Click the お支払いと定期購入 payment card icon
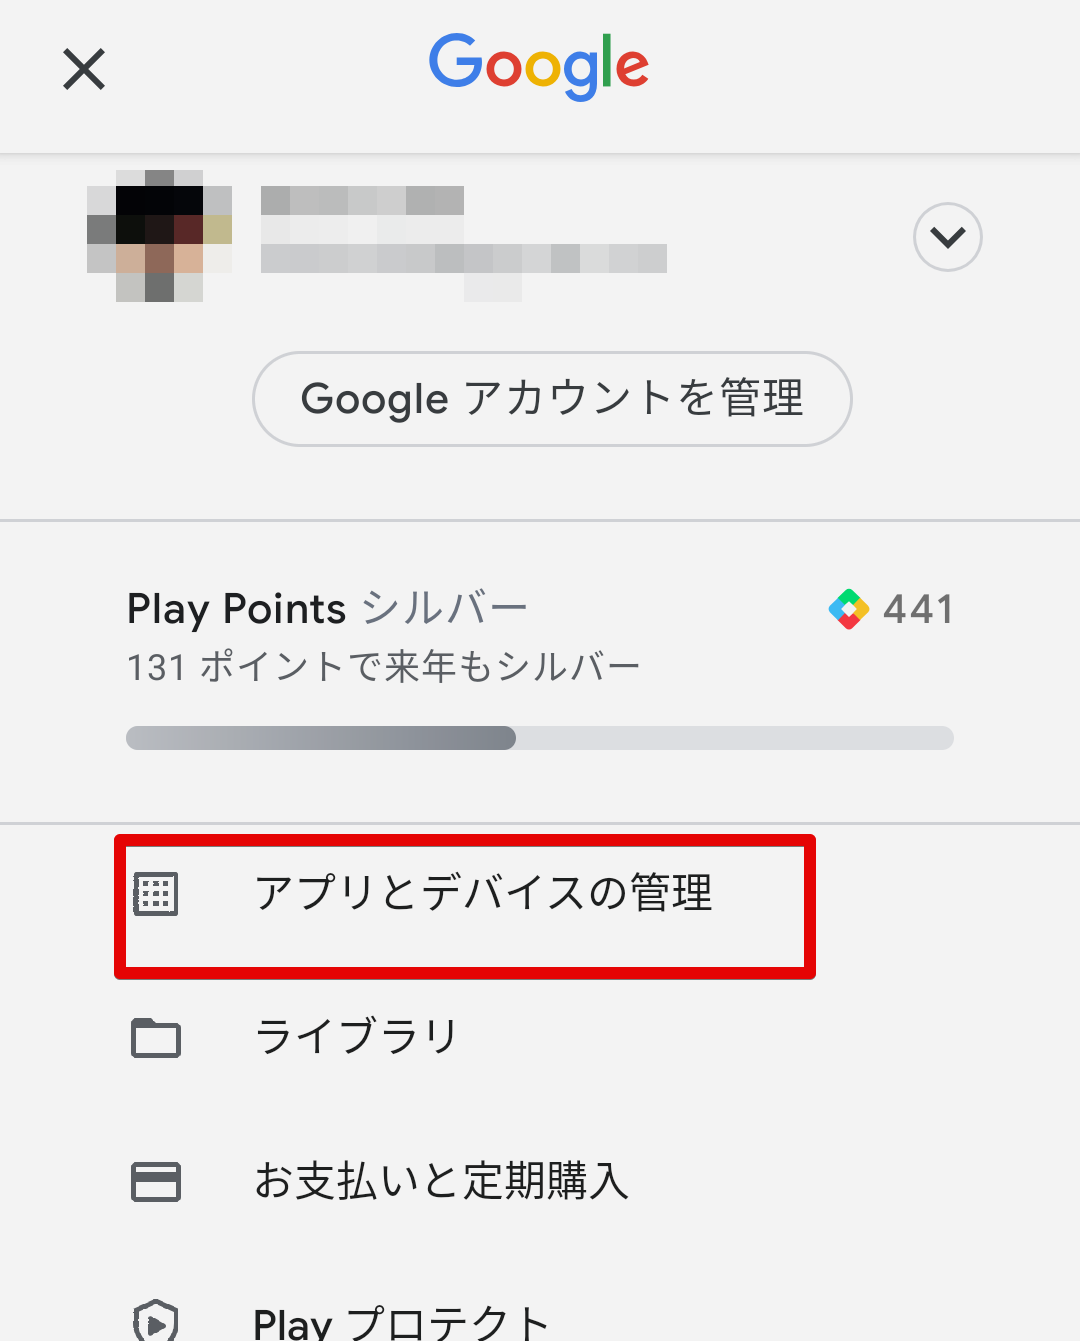This screenshot has height=1341, width=1080. pos(155,1181)
